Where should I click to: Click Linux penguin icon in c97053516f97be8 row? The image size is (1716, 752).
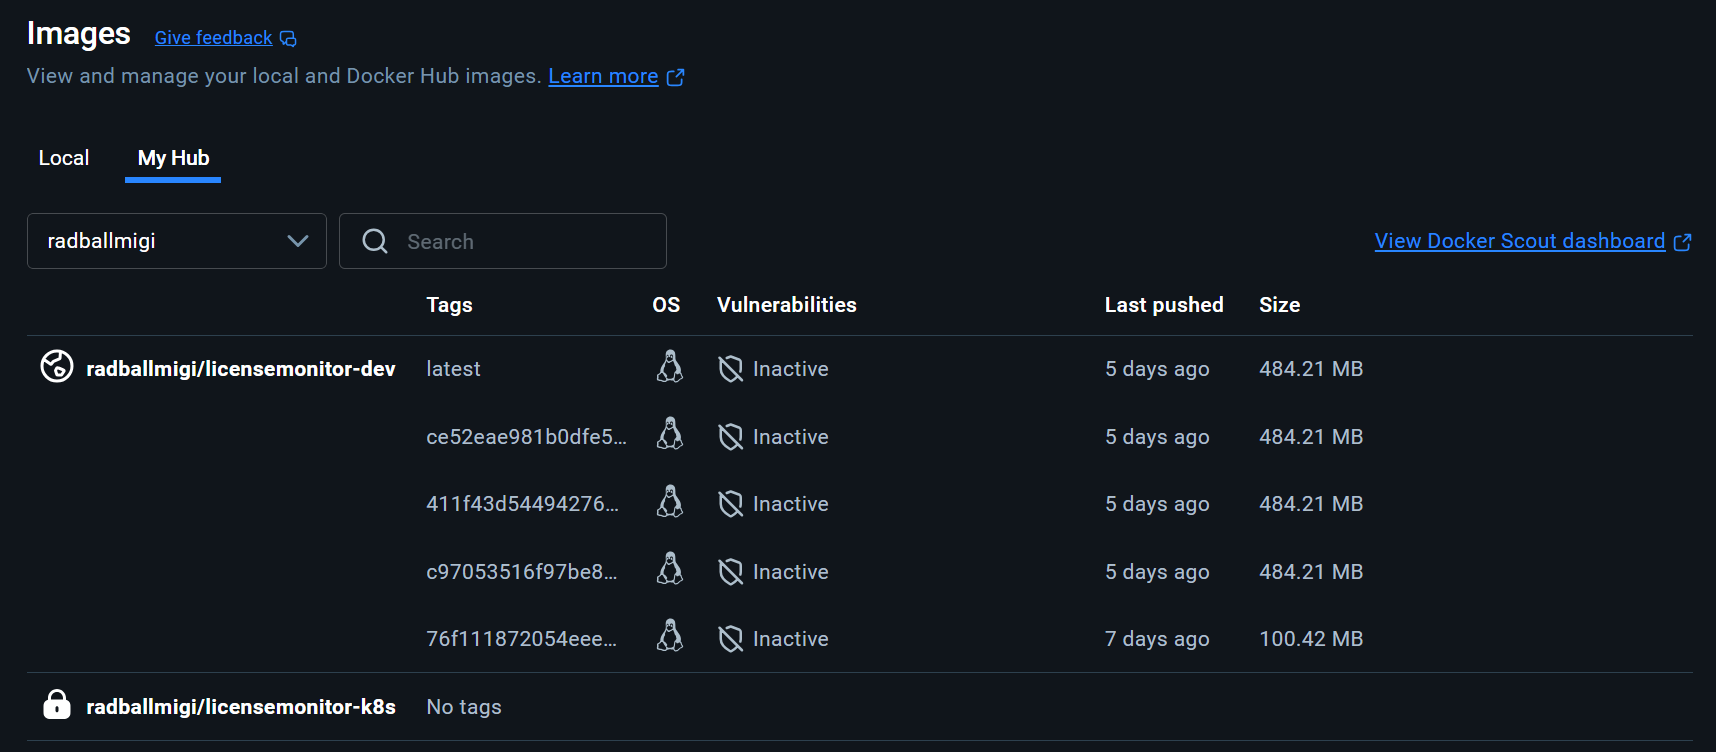[670, 569]
